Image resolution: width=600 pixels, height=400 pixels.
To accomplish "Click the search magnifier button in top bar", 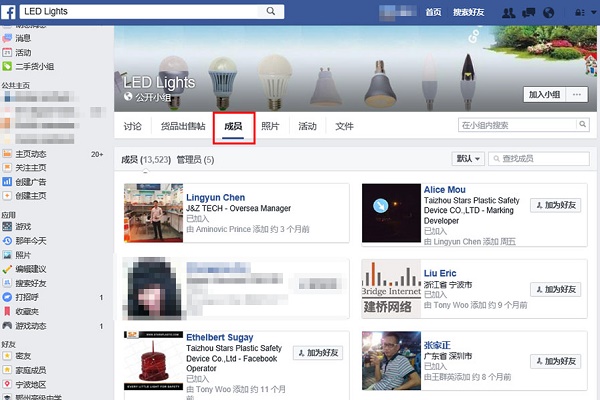I will [271, 11].
